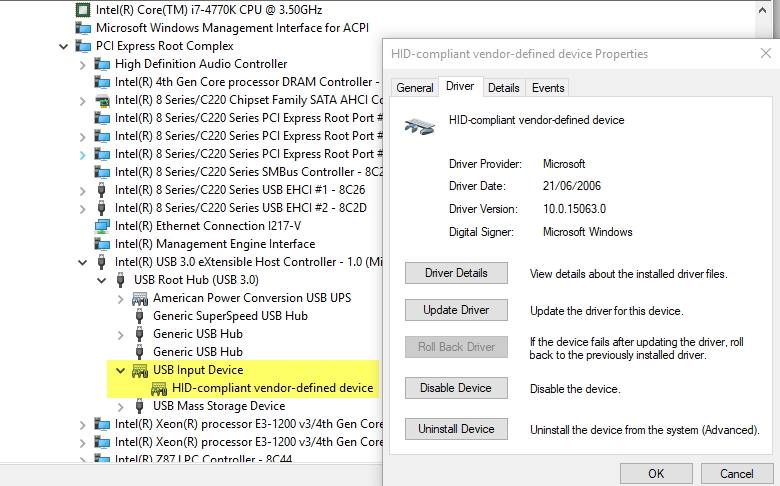Select HID-compliant vendor-defined device in the tree
Image resolution: width=780 pixels, height=486 pixels.
point(272,388)
